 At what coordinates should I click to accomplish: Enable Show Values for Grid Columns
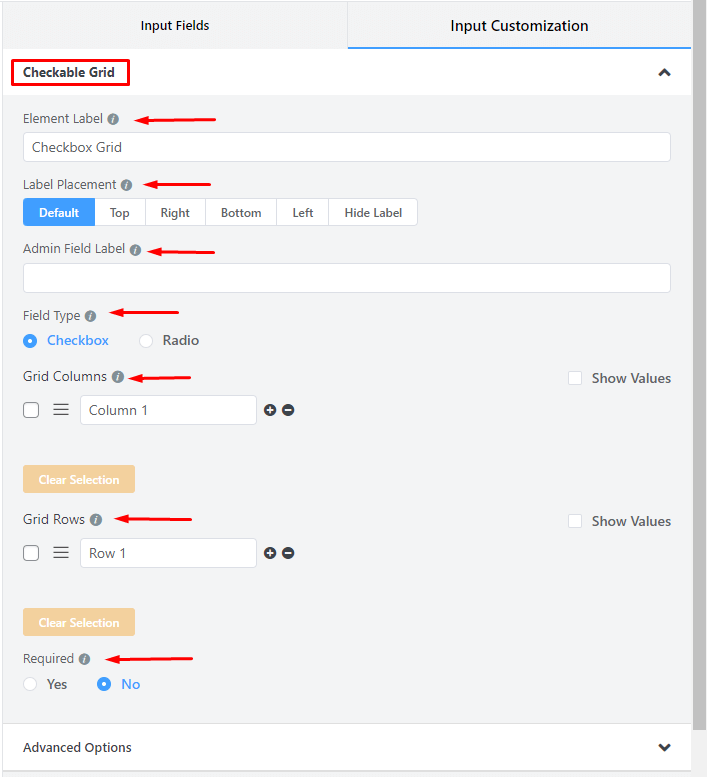point(575,378)
